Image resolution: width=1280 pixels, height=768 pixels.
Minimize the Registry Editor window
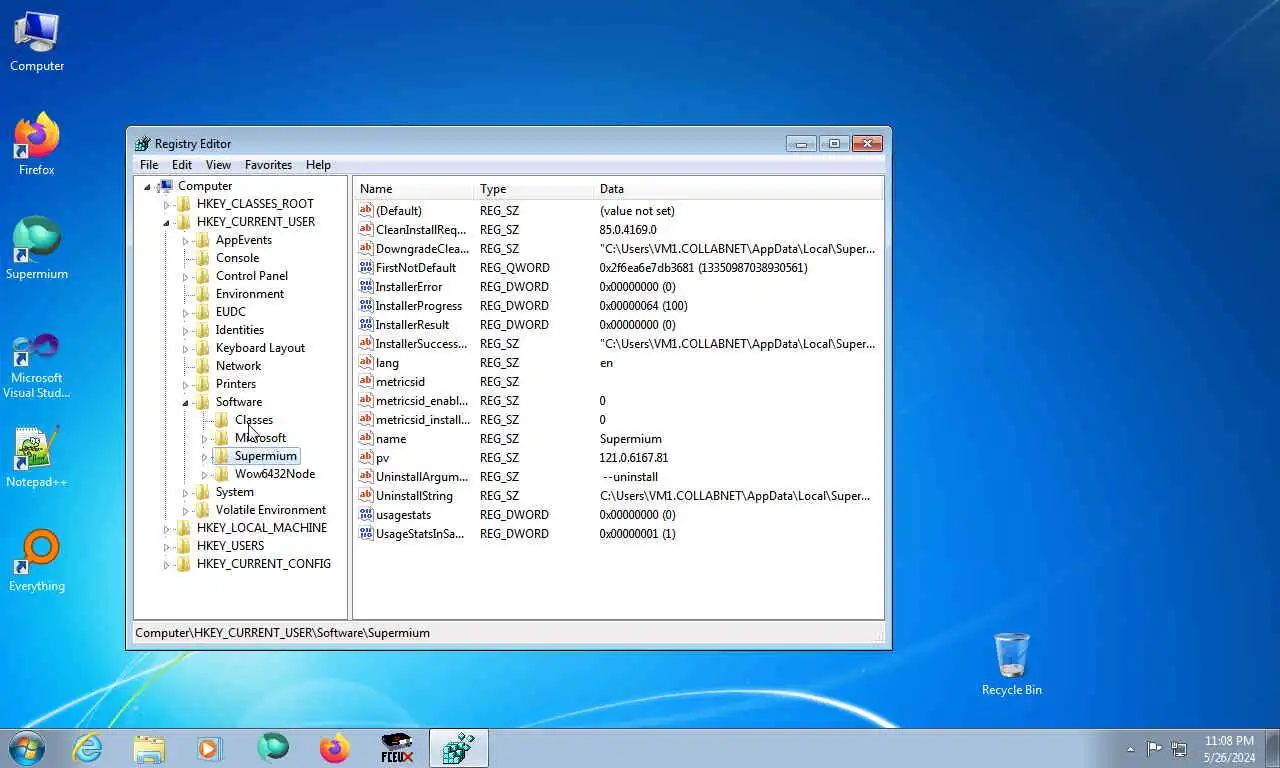(x=801, y=144)
